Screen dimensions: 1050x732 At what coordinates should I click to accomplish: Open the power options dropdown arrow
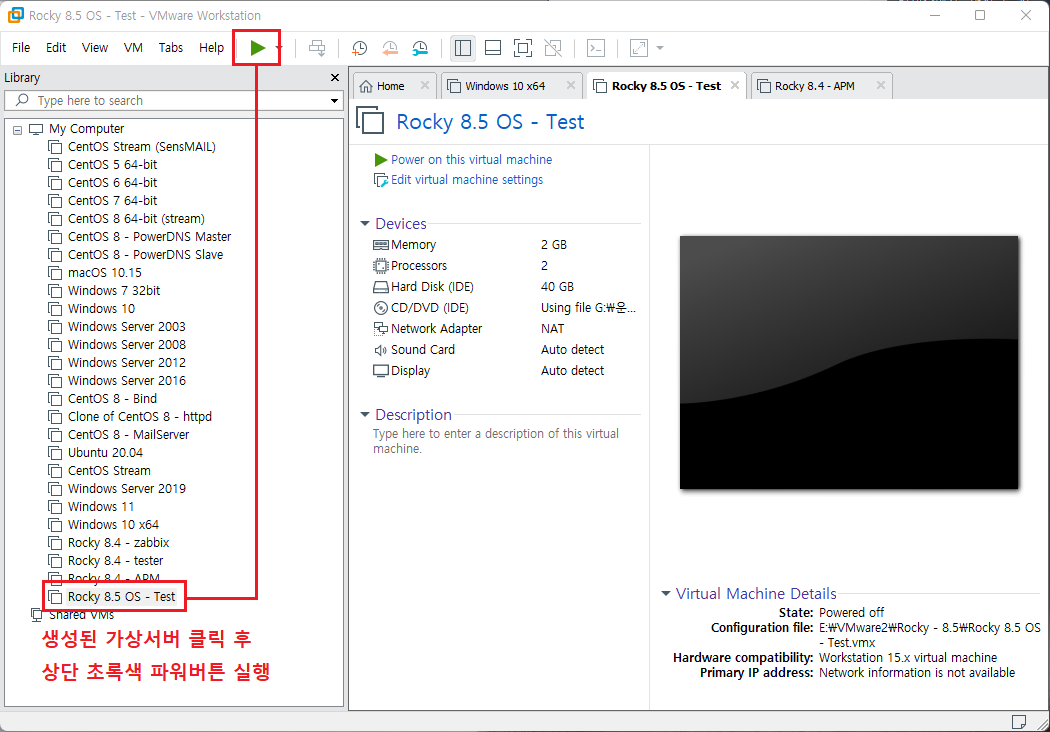[x=279, y=48]
